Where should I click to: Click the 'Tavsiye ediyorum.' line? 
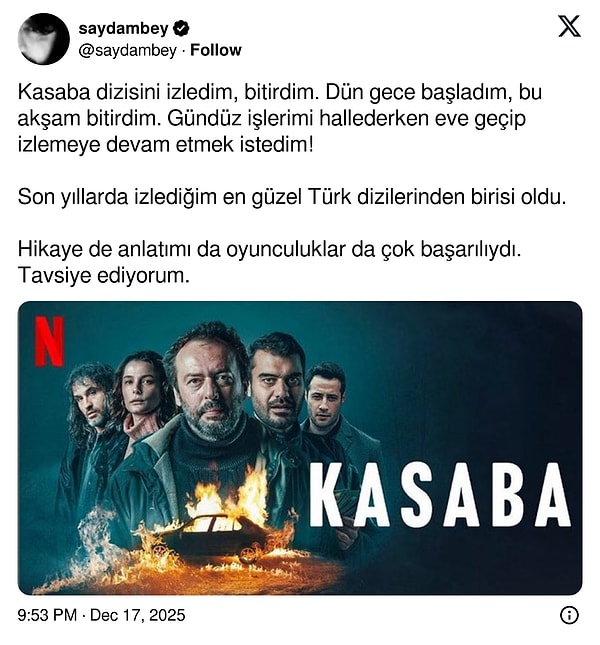pos(104,276)
